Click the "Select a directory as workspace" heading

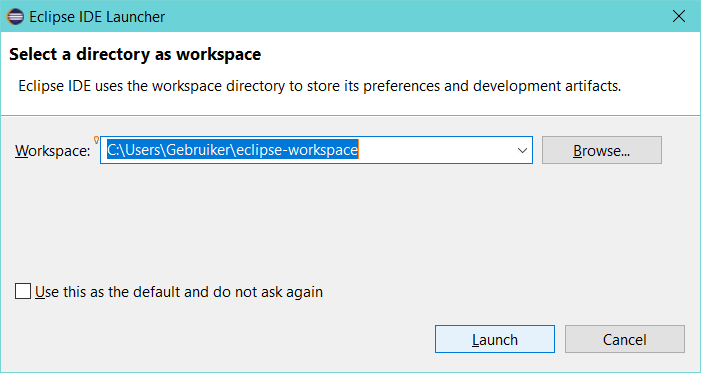pos(135,55)
